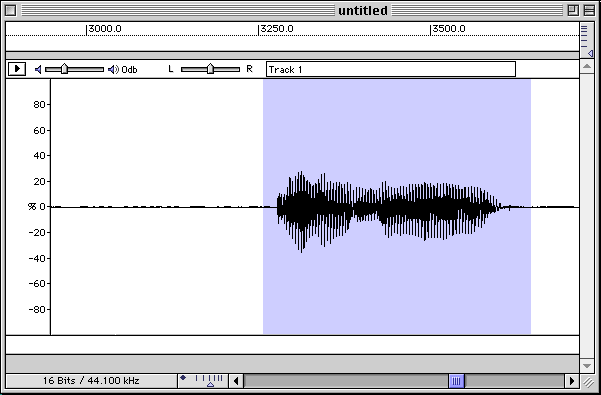Play Track 1 with the play button
601x395 pixels.
(x=17, y=69)
